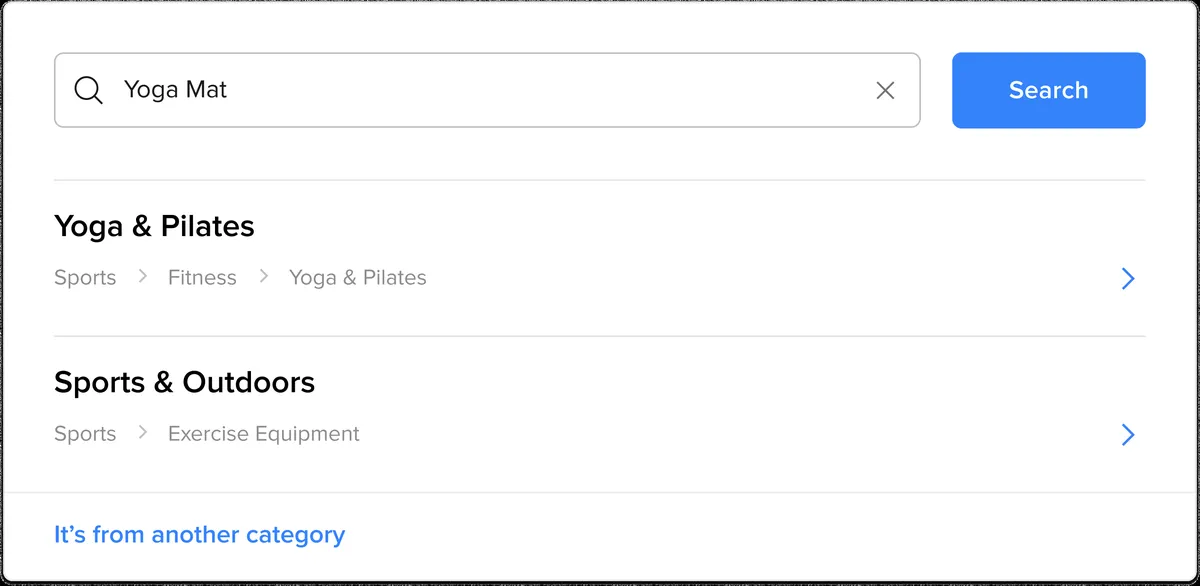Screen dimensions: 1200x586
Task: Click the bold Yoga & Pilates heading
Action: [154, 226]
